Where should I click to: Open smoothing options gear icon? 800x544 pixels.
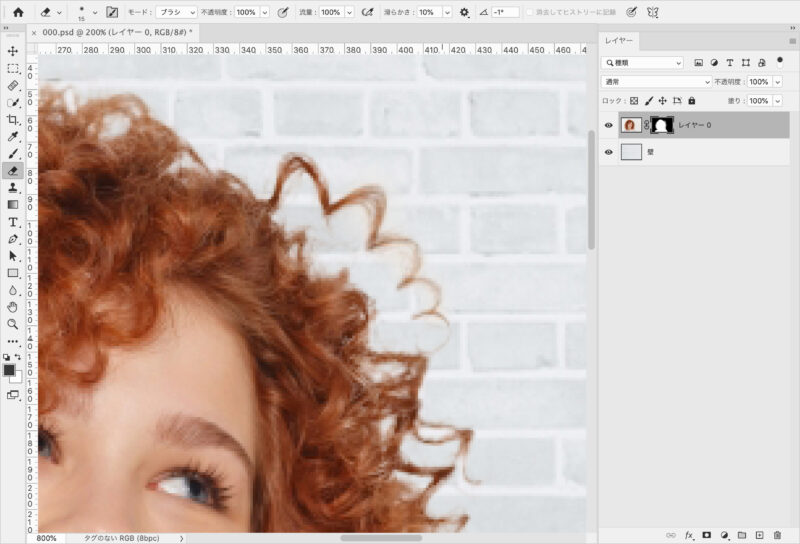click(x=464, y=12)
